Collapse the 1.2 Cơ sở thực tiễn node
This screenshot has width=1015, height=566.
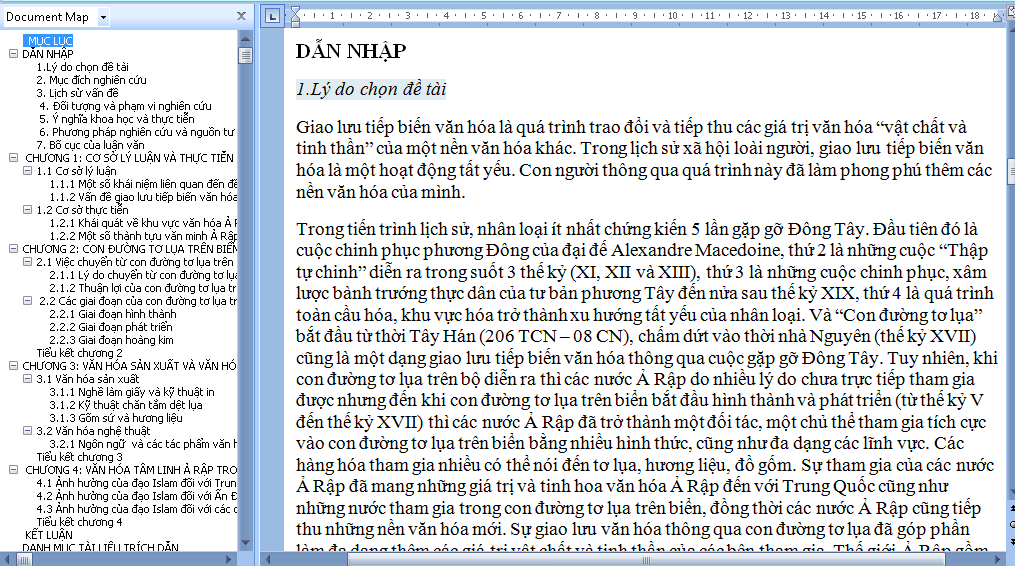[27, 209]
